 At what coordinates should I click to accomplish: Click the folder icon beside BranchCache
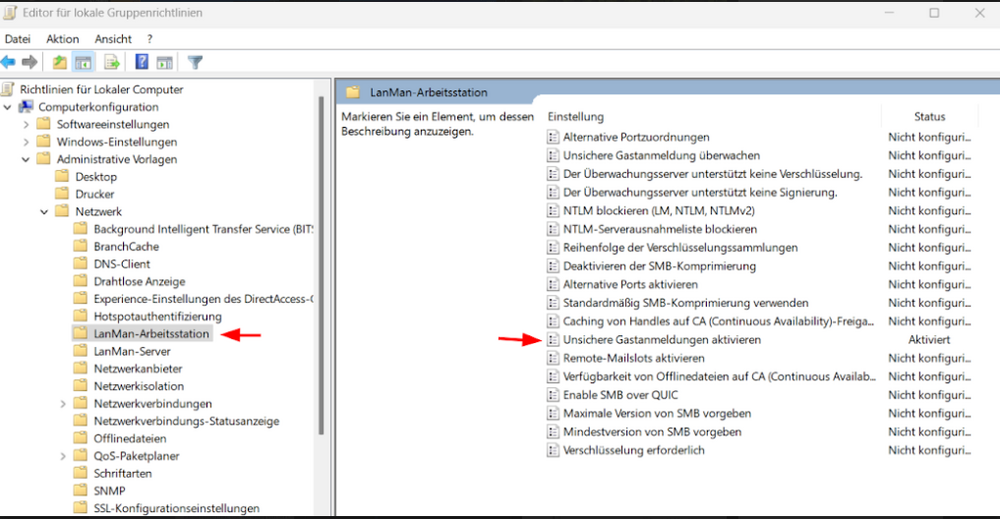coord(80,245)
